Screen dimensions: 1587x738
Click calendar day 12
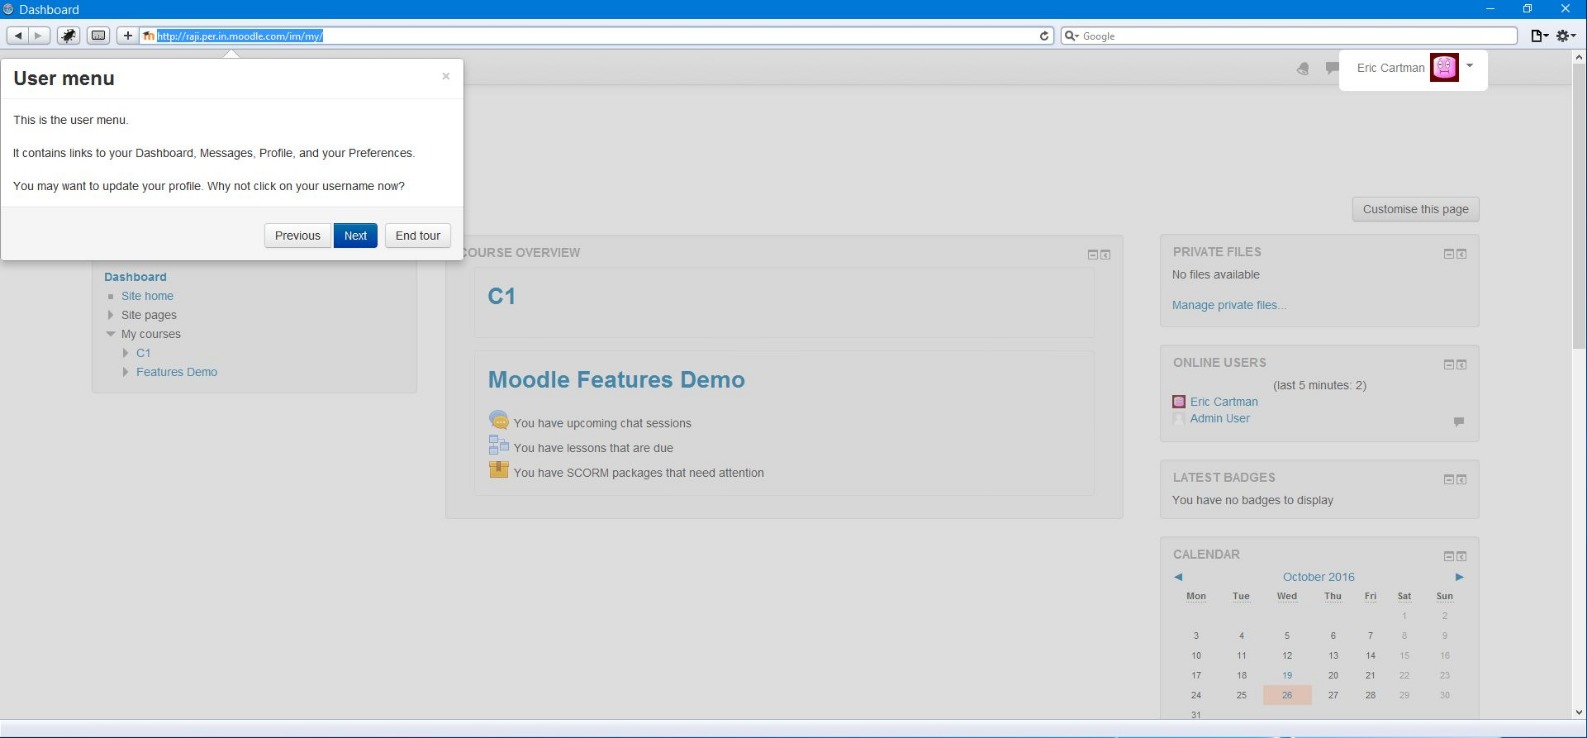click(1287, 656)
